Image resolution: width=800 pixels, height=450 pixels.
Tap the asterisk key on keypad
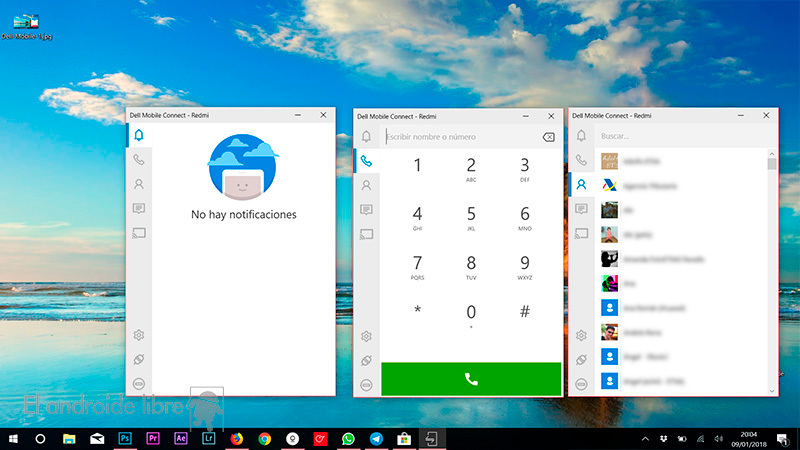[417, 311]
